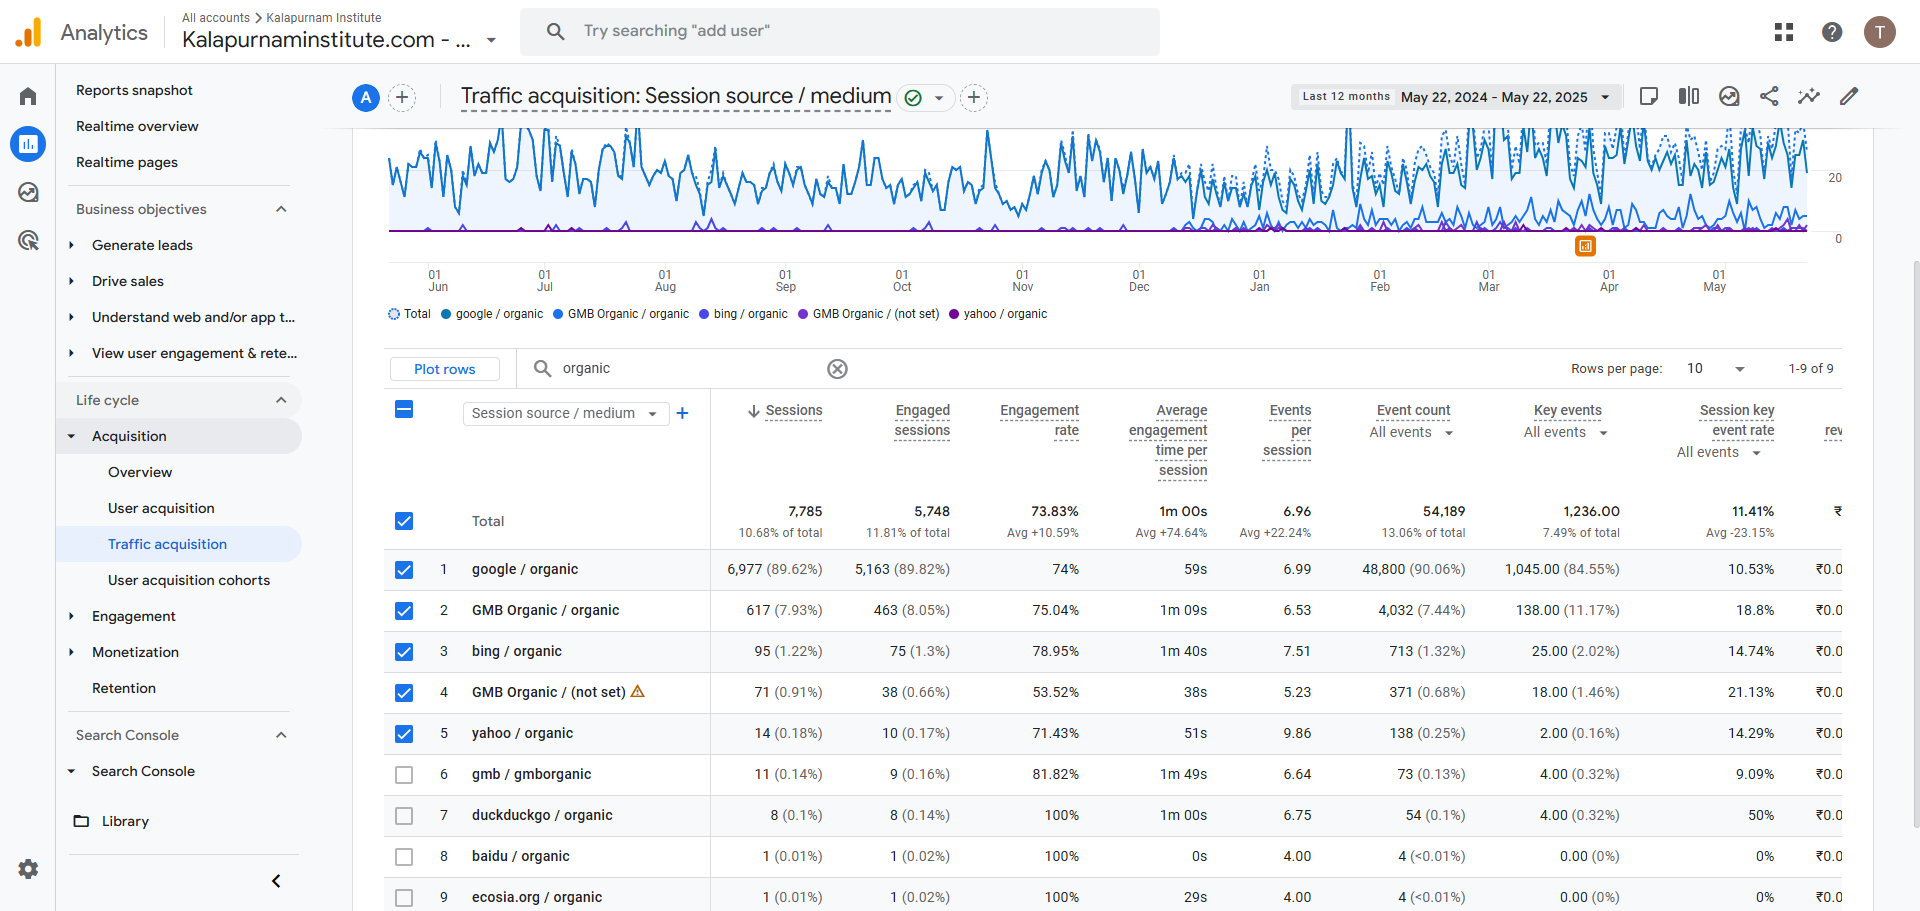Image resolution: width=1920 pixels, height=911 pixels.
Task: Add a secondary dimension plus icon
Action: [x=682, y=413]
